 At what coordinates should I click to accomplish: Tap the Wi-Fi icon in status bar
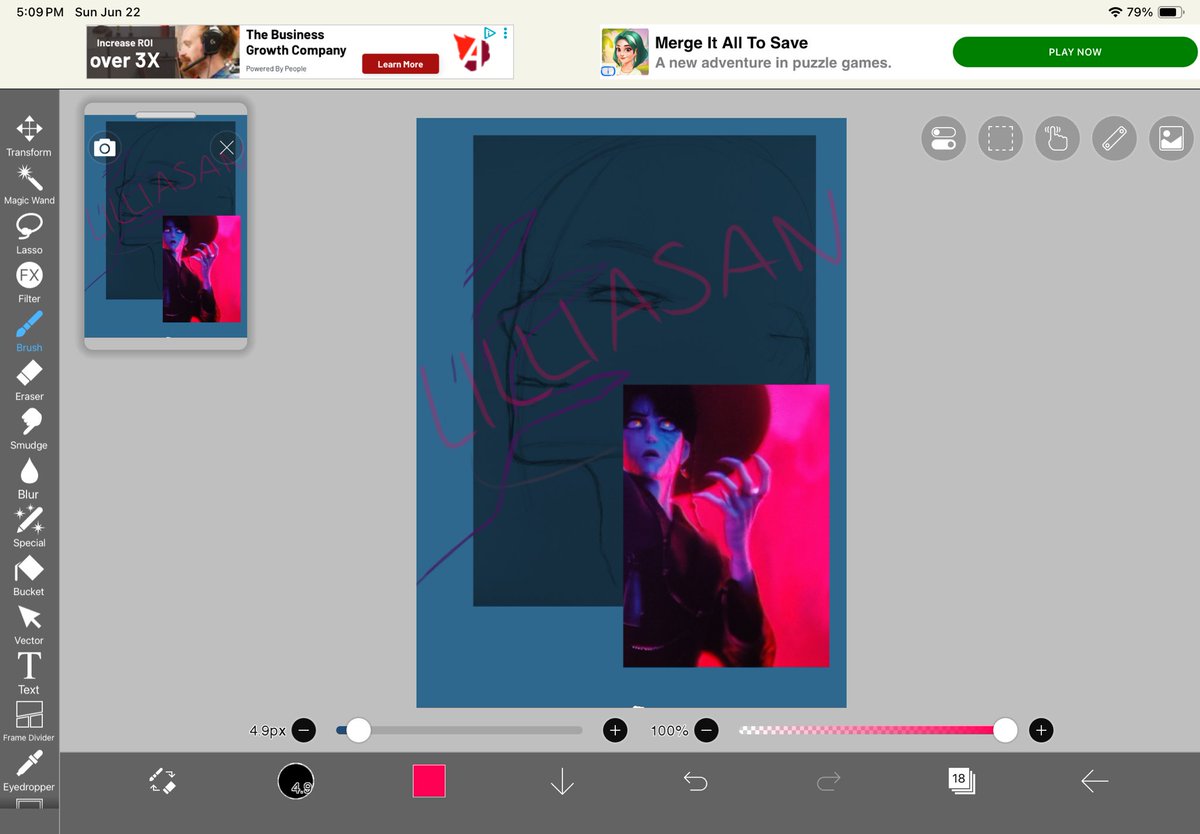[1115, 12]
